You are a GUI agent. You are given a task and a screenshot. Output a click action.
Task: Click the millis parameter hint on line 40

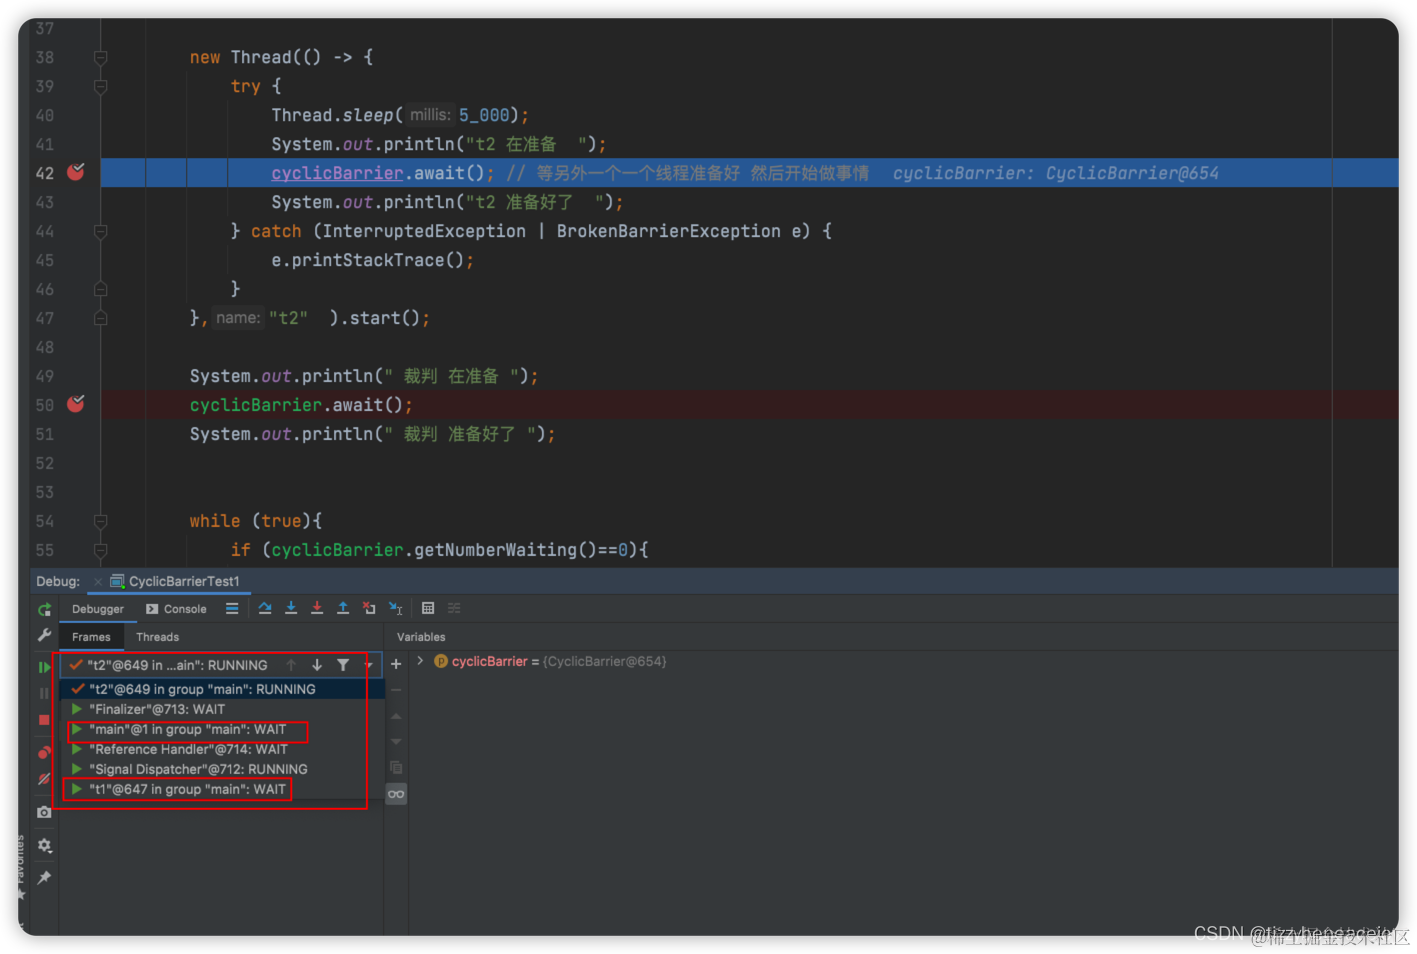pyautogui.click(x=430, y=115)
